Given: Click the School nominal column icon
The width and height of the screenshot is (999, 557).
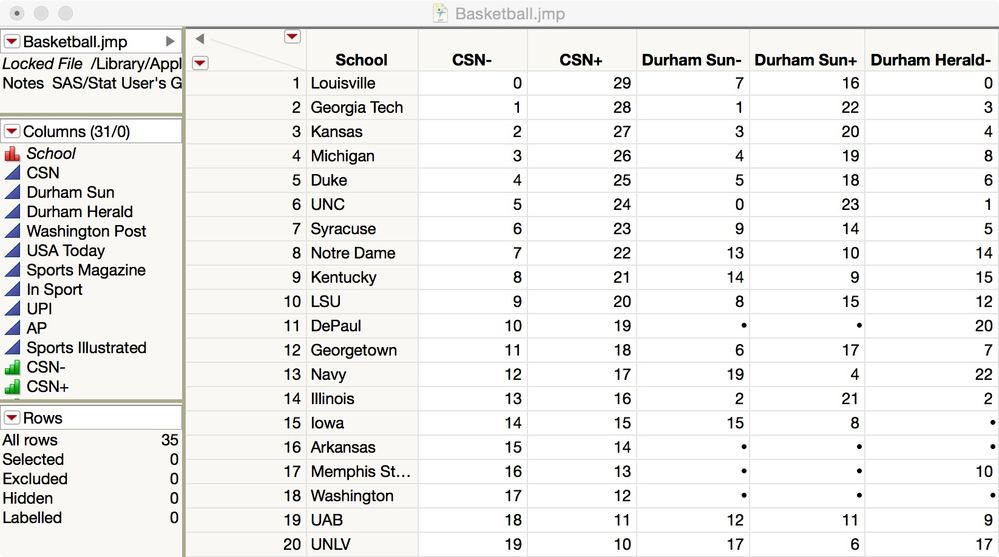Looking at the screenshot, I should pyautogui.click(x=12, y=154).
